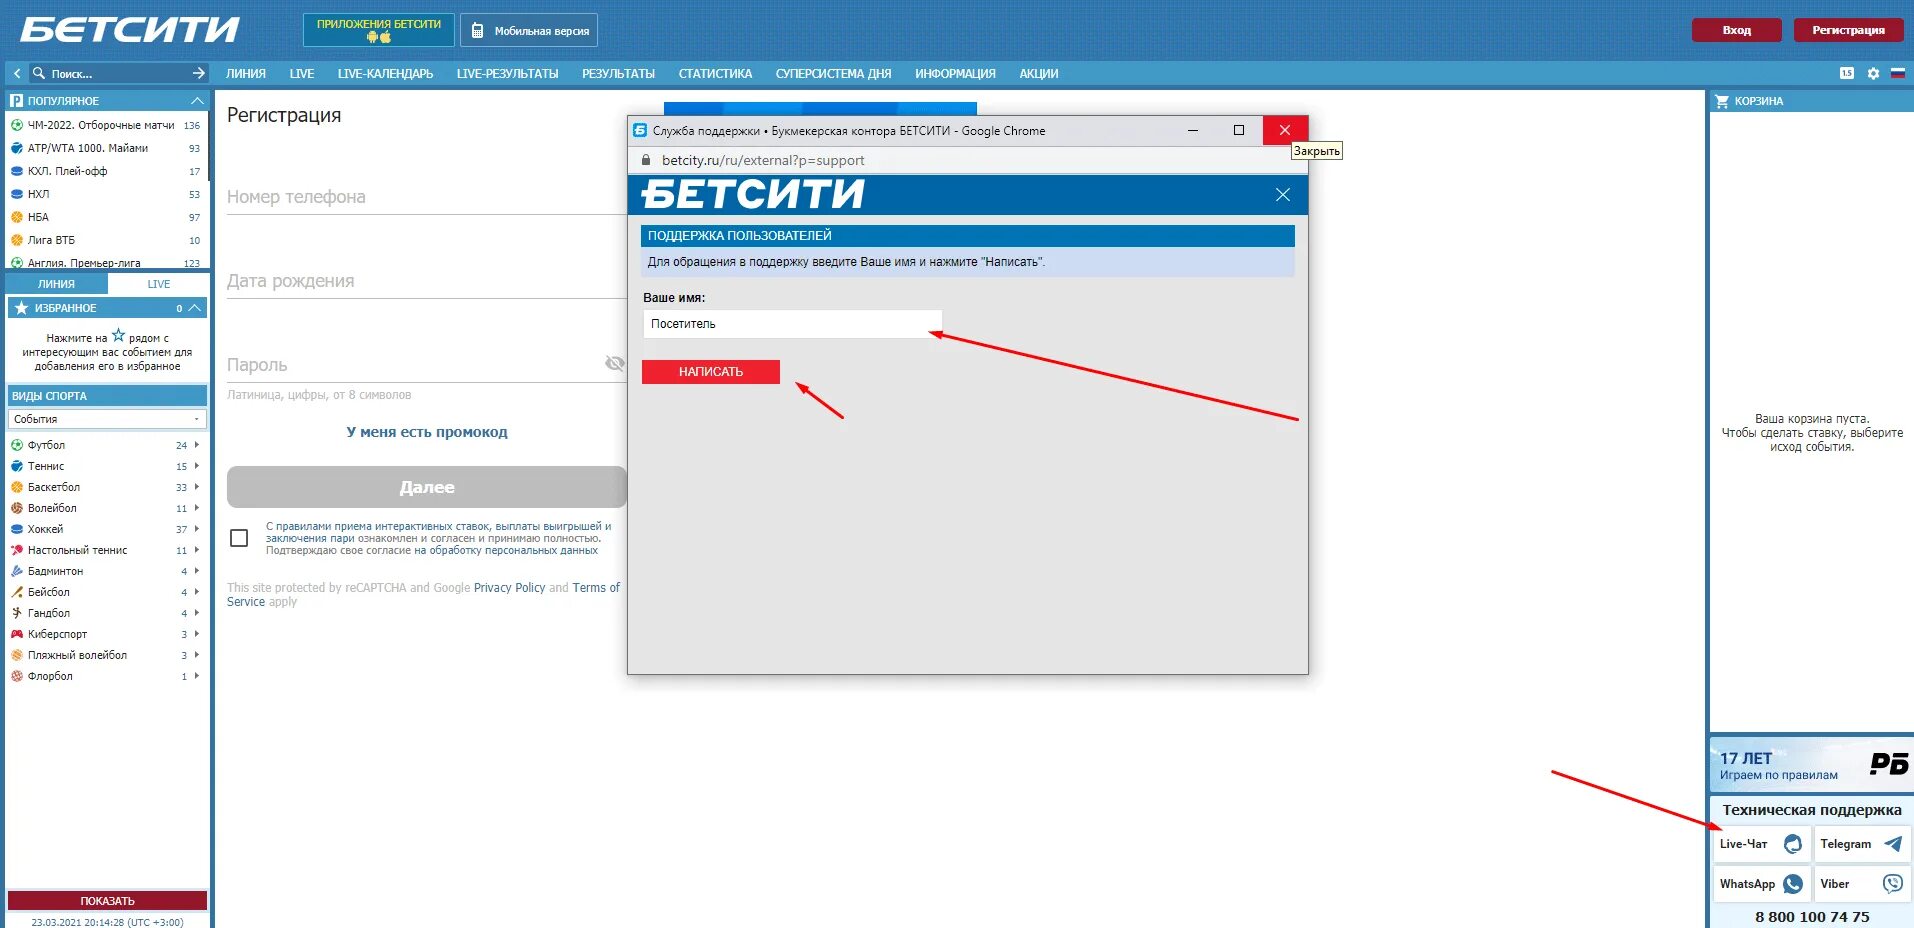This screenshot has height=928, width=1914.
Task: Change language via Russian flag icon
Action: (x=1897, y=73)
